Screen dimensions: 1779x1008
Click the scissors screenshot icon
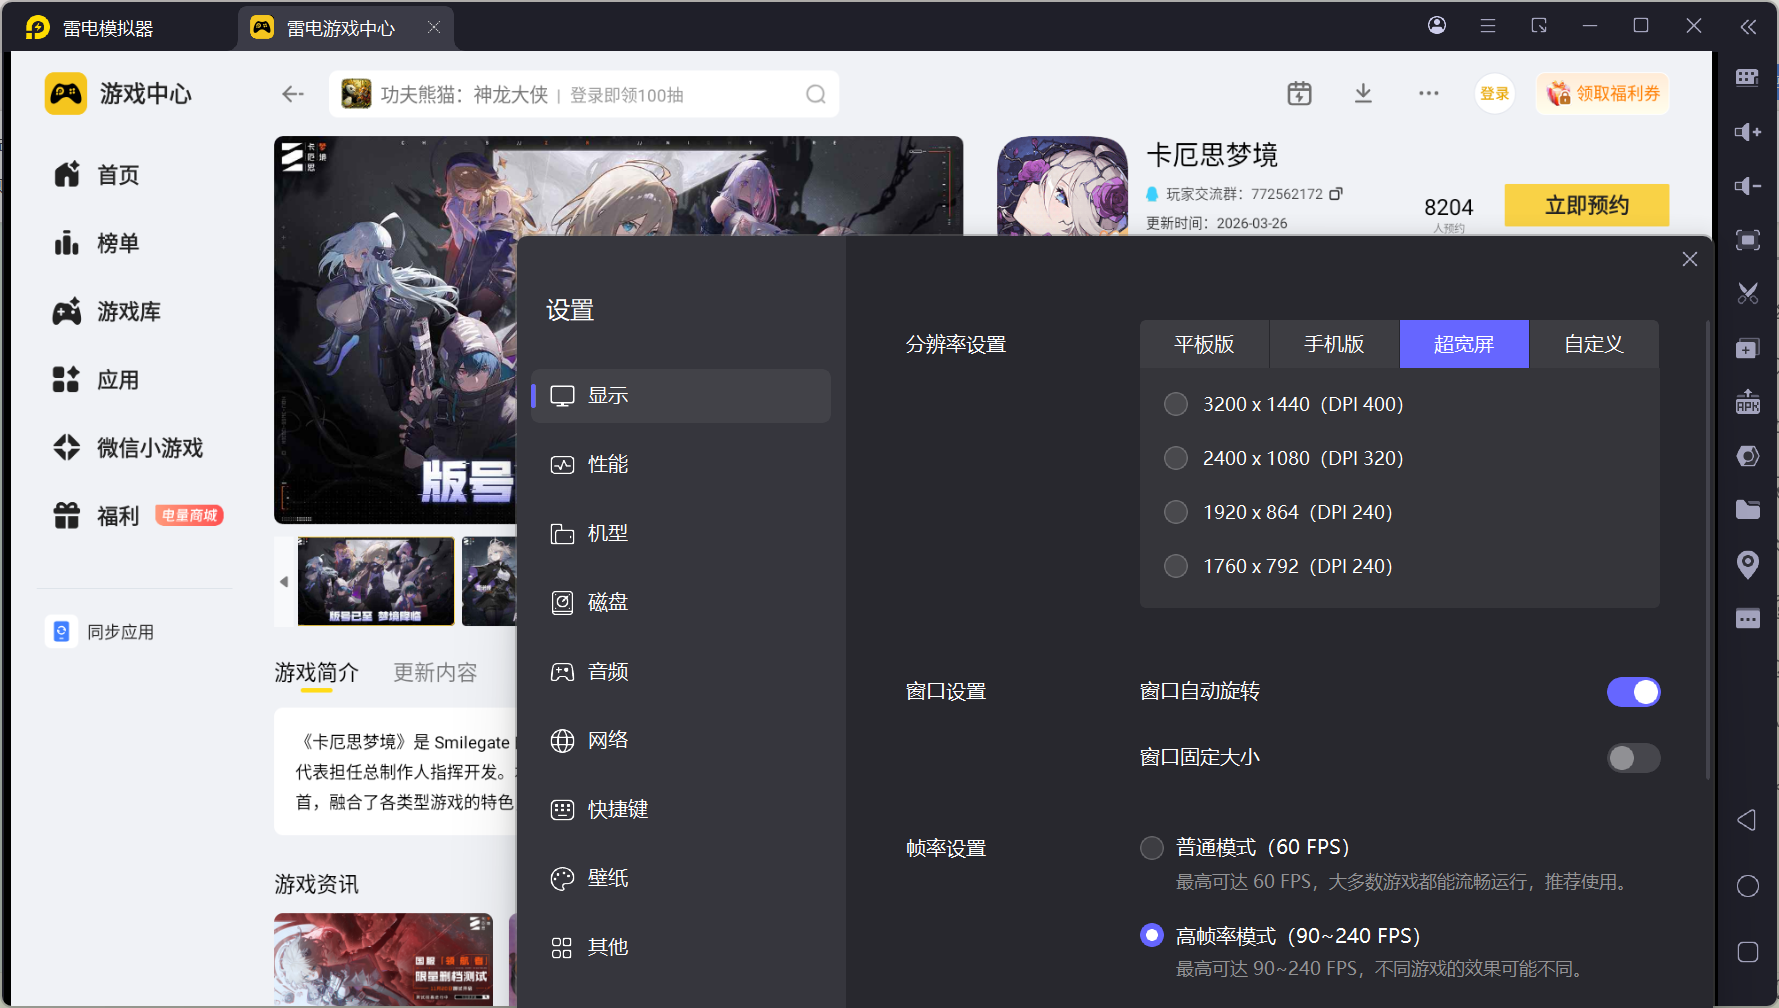pyautogui.click(x=1747, y=294)
